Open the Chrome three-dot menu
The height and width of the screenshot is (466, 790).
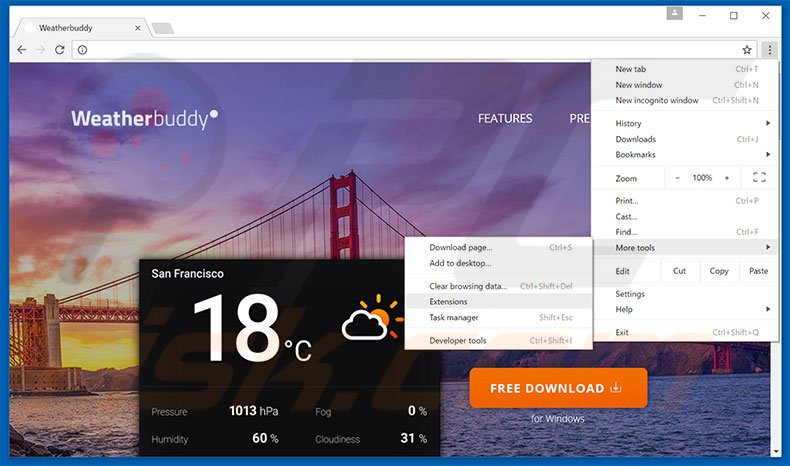(x=768, y=49)
